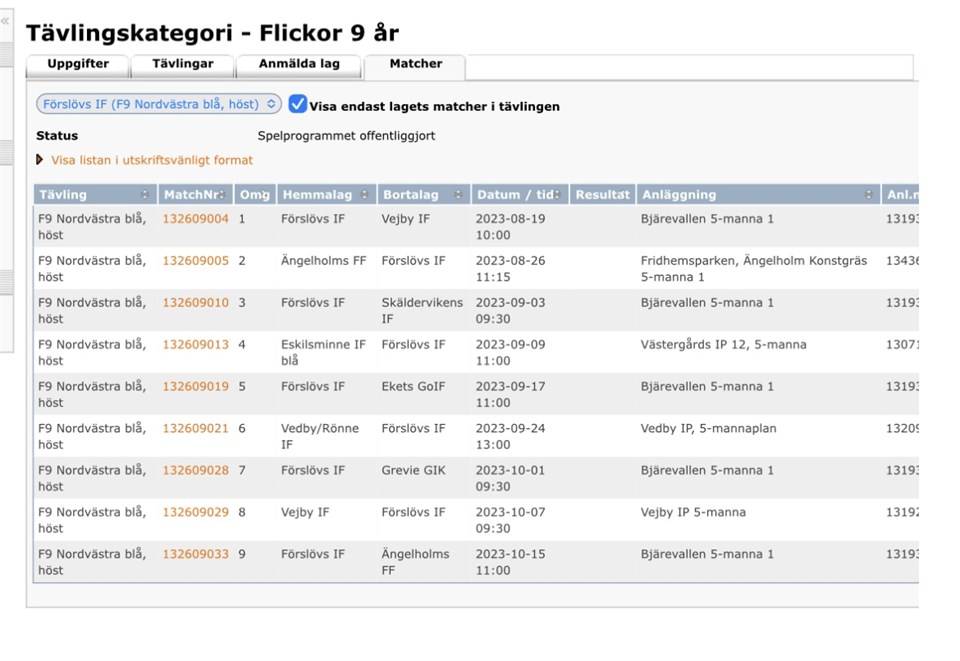This screenshot has height=661, width=960.
Task: Open match number 132609004 link
Action: pyautogui.click(x=195, y=219)
